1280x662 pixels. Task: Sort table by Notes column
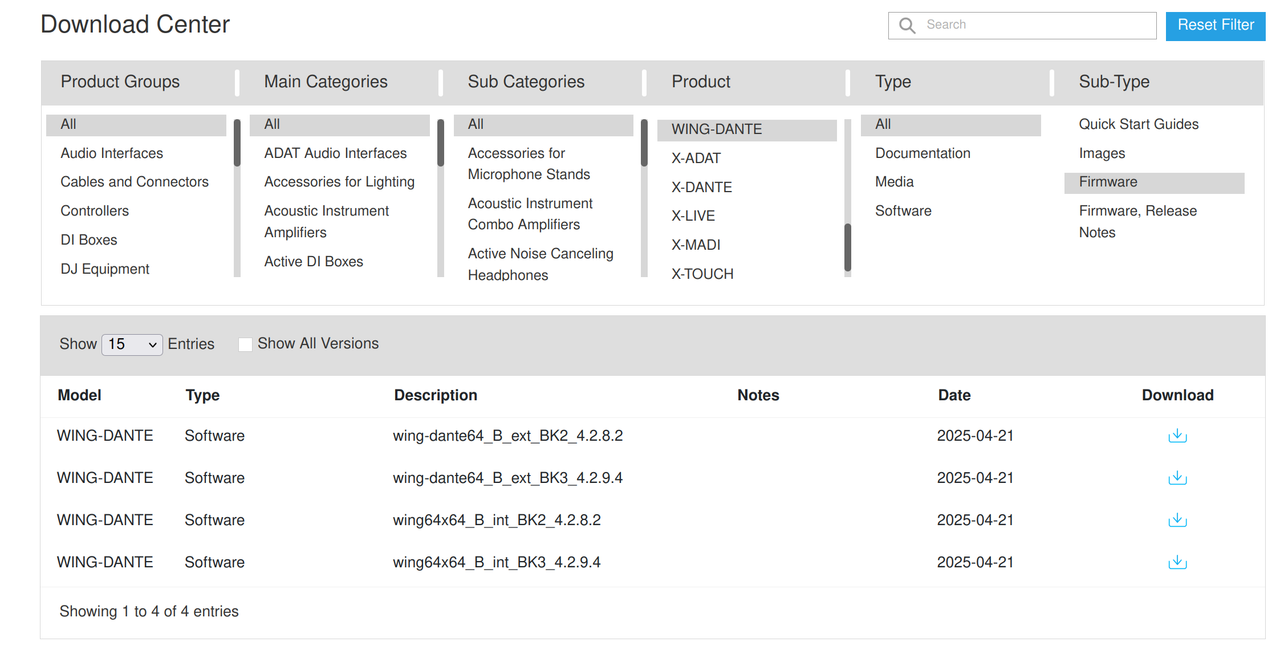point(758,396)
